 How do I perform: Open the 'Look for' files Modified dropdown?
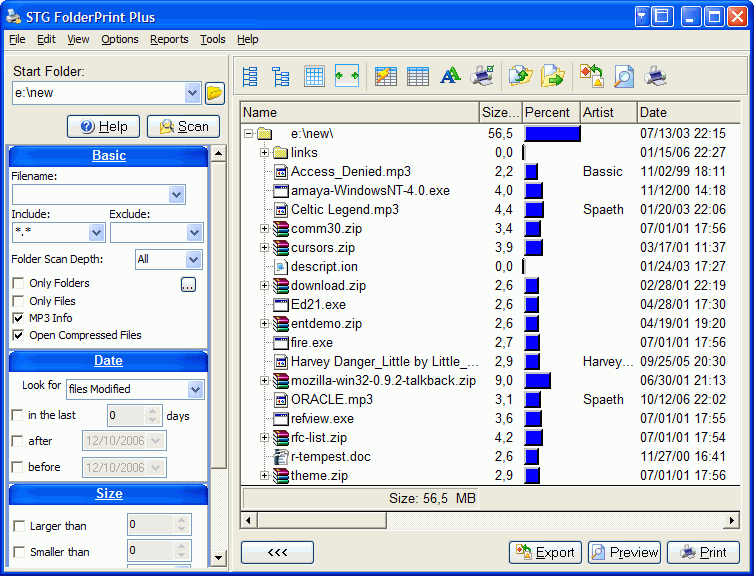195,389
